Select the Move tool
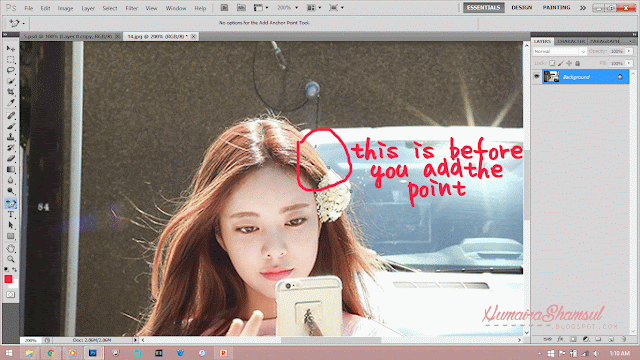Viewport: 640px width, 360px height. pyautogui.click(x=11, y=49)
